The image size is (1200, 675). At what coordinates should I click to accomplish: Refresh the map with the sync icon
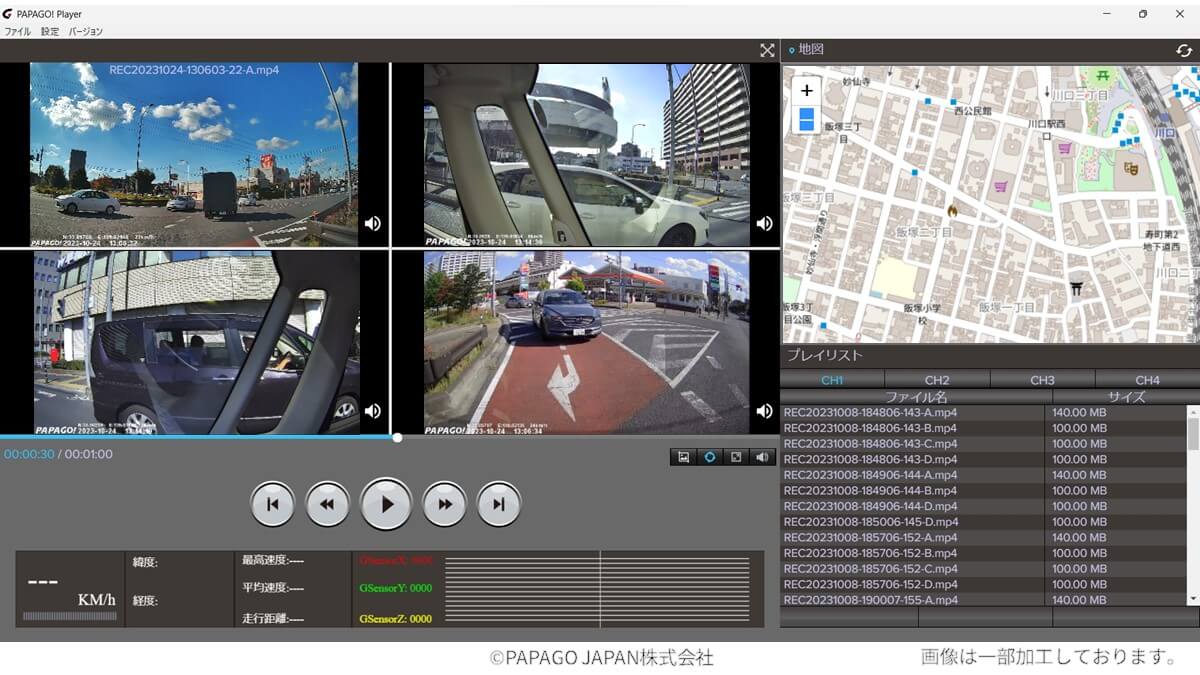[1184, 50]
